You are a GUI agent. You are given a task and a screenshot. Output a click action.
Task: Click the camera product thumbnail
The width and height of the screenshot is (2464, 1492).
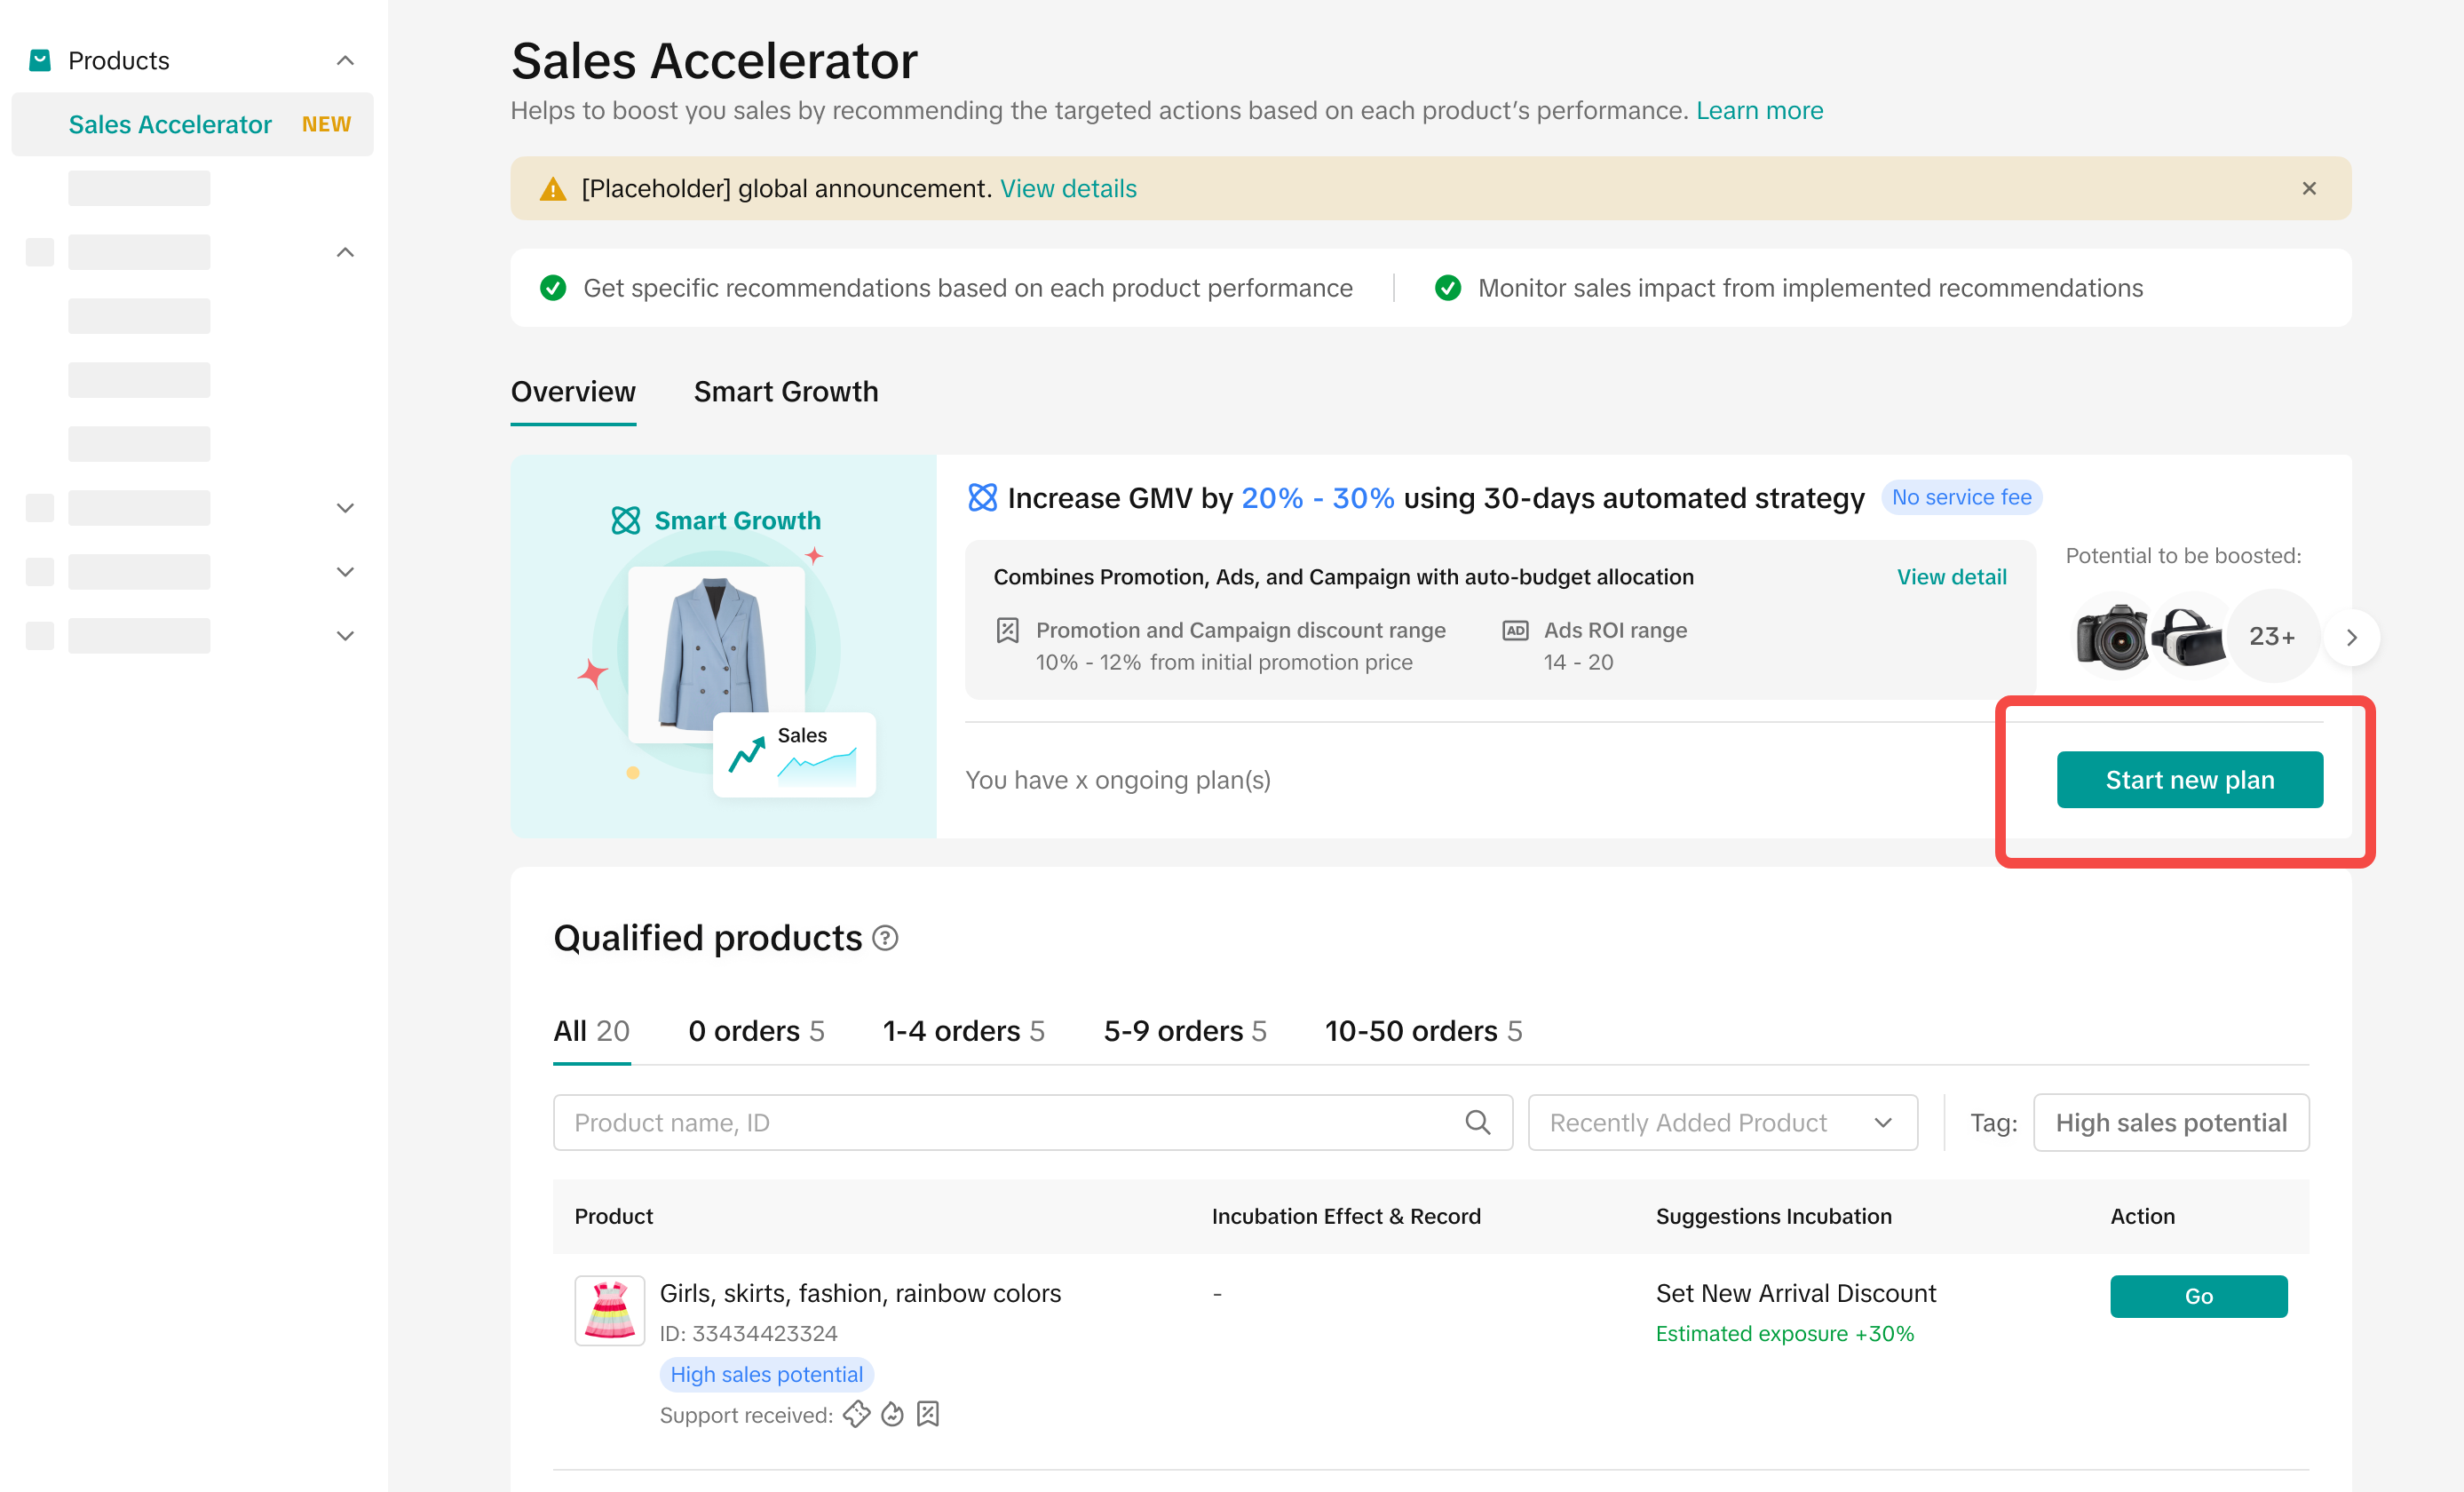pyautogui.click(x=2111, y=636)
